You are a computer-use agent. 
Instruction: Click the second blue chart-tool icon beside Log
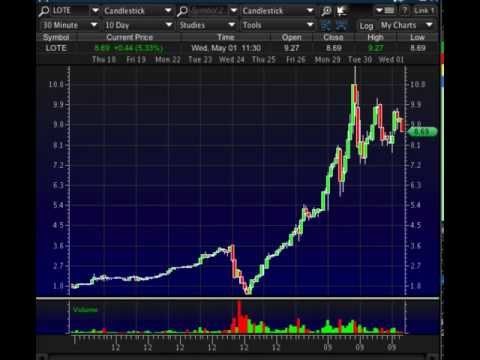click(341, 25)
